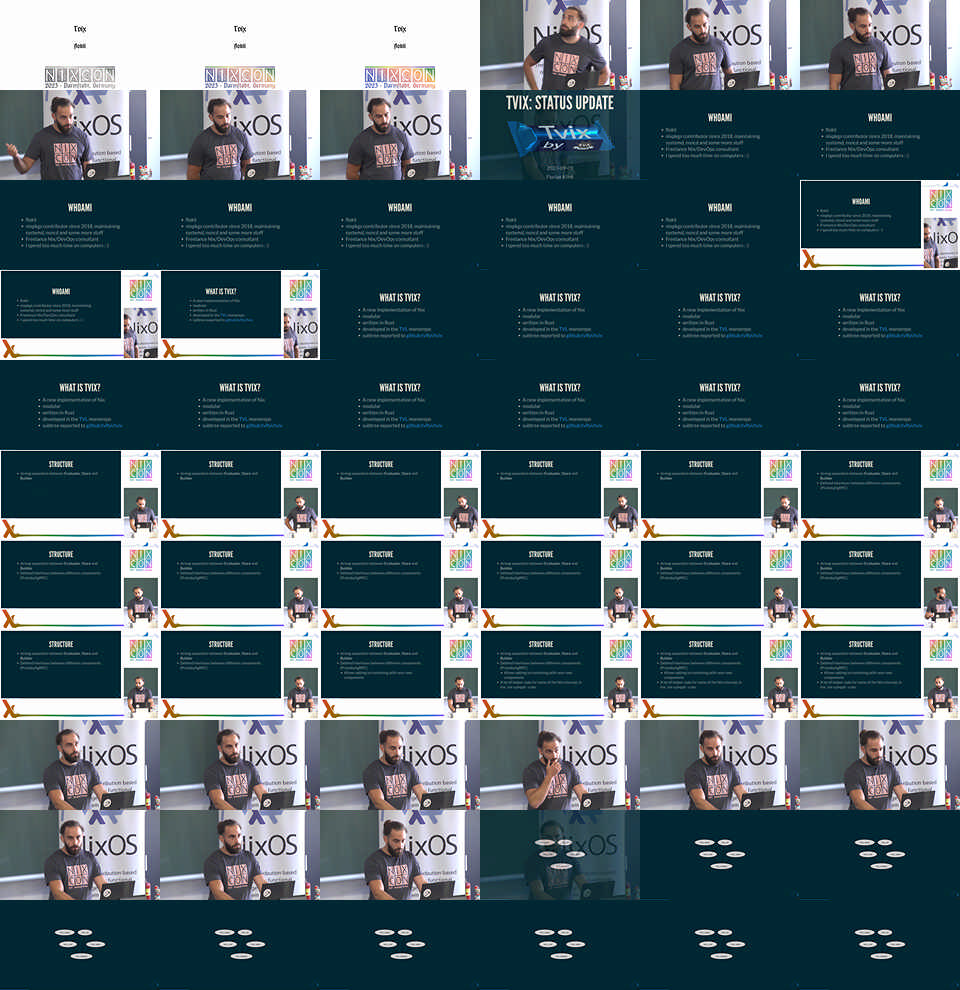Select the half-colored NixCon logo intro frame
The width and height of the screenshot is (960, 990).
point(240,45)
